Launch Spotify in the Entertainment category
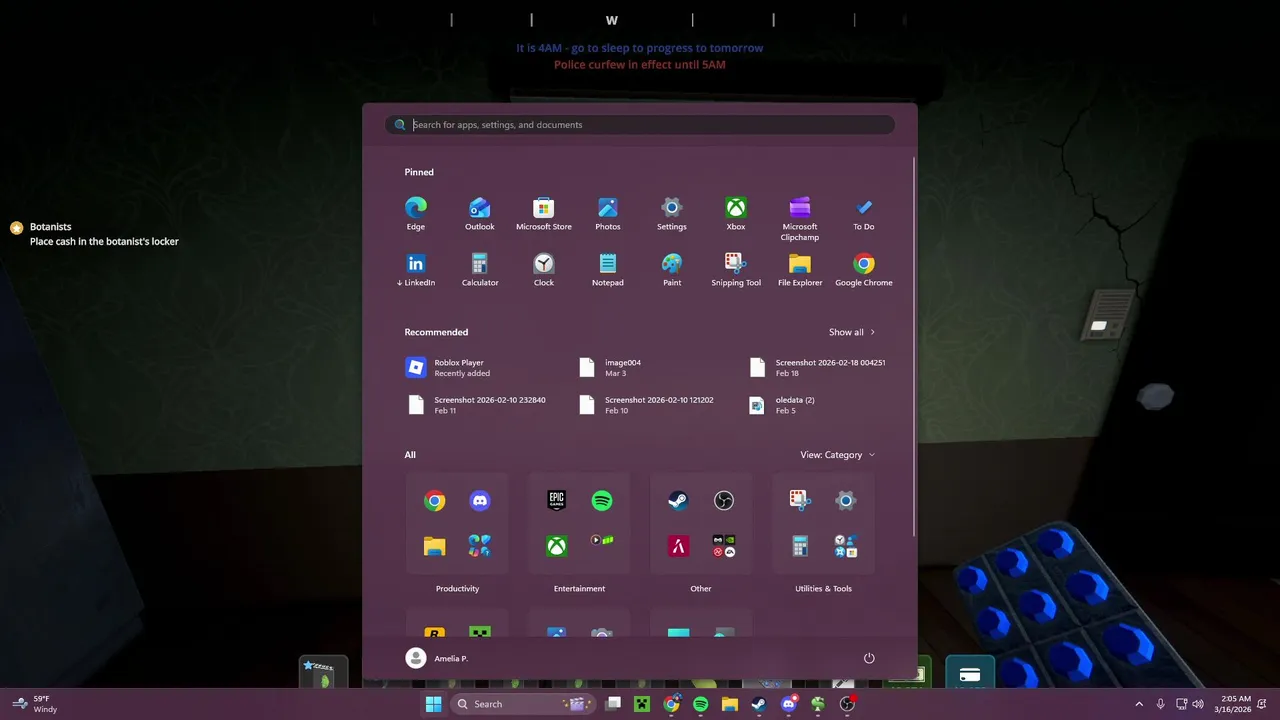Screen dimensions: 1280x720 602,501
